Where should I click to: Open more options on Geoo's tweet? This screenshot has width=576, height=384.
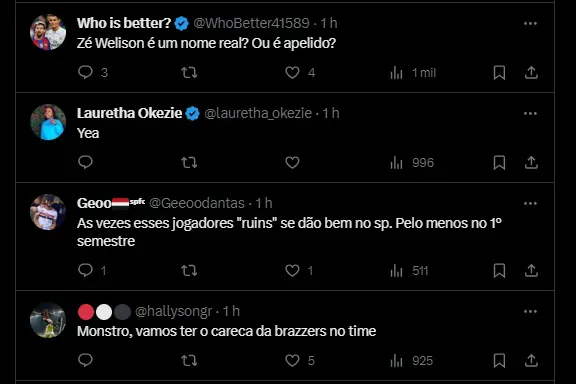pos(530,204)
